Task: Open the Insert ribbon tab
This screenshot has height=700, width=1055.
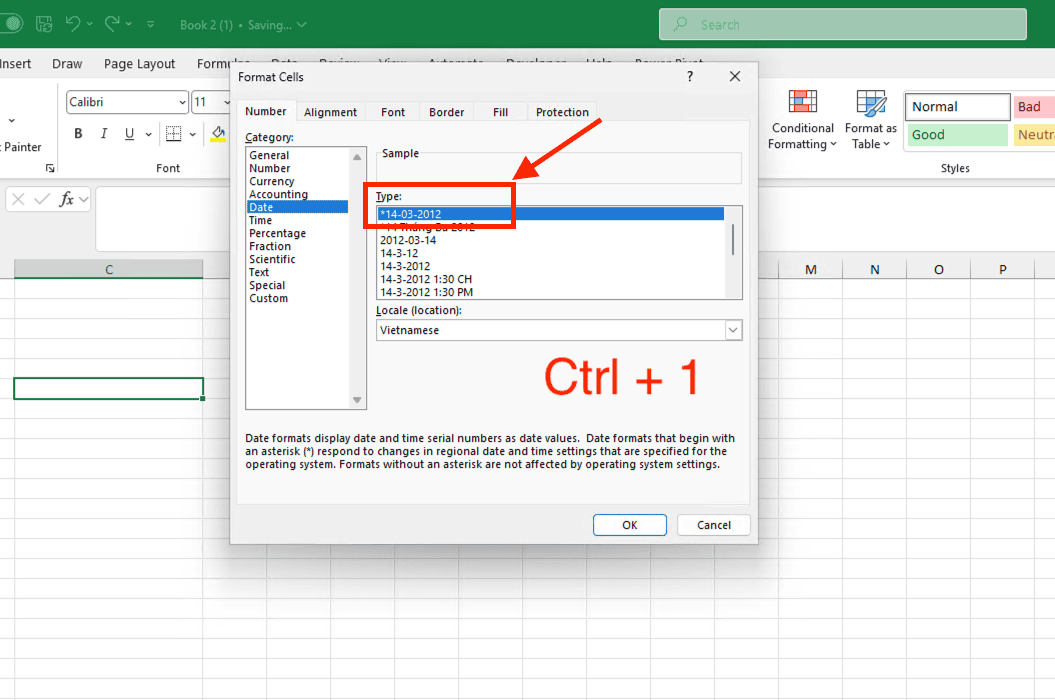Action: [15, 63]
